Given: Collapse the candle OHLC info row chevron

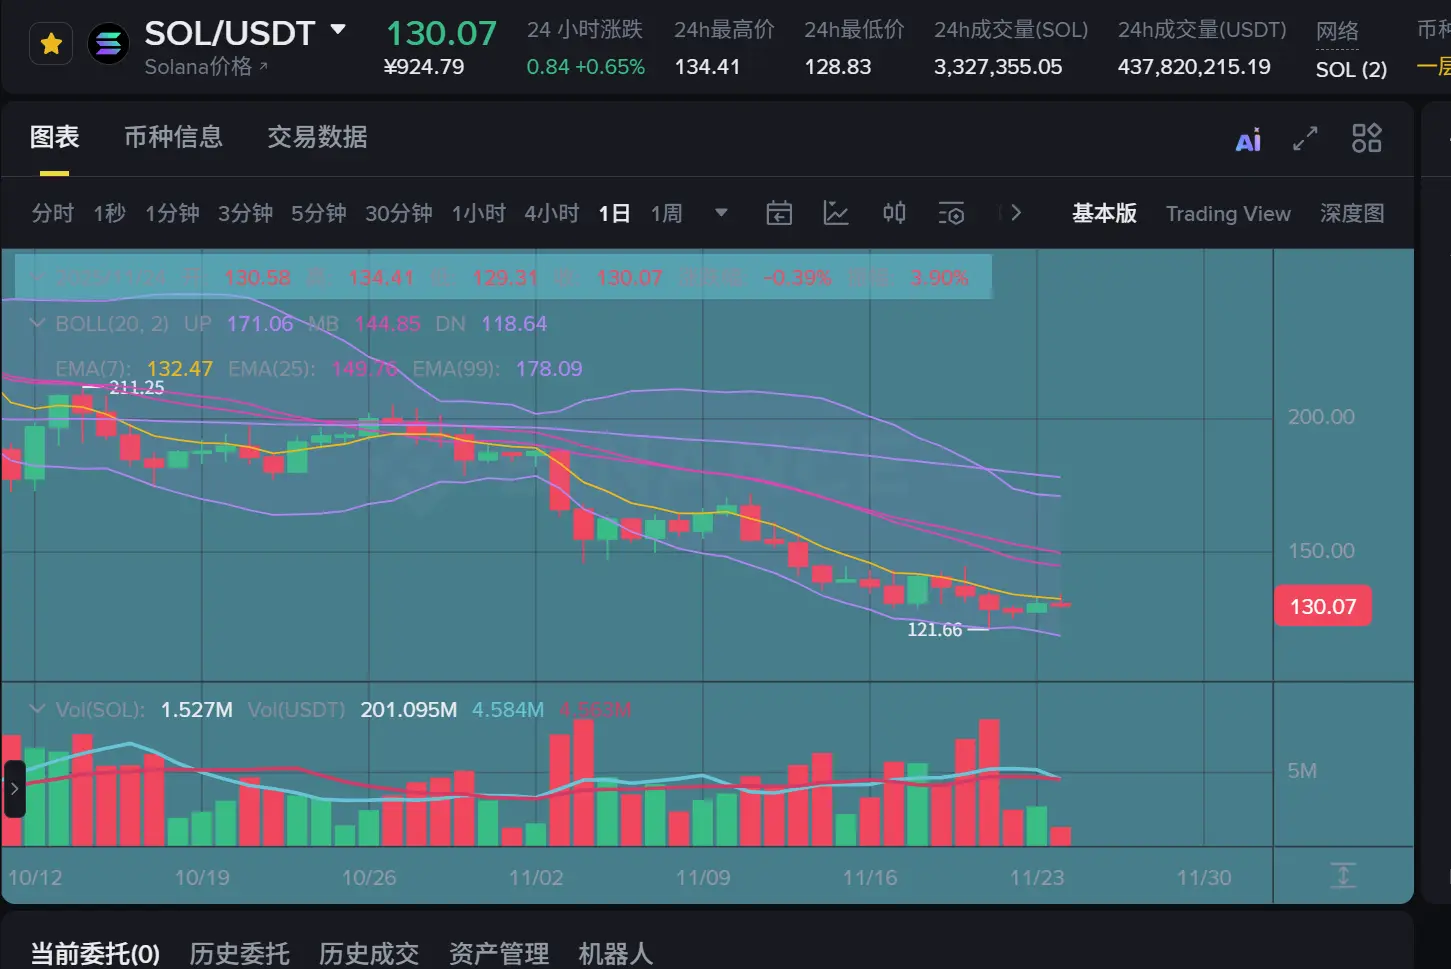Looking at the screenshot, I should pos(38,277).
